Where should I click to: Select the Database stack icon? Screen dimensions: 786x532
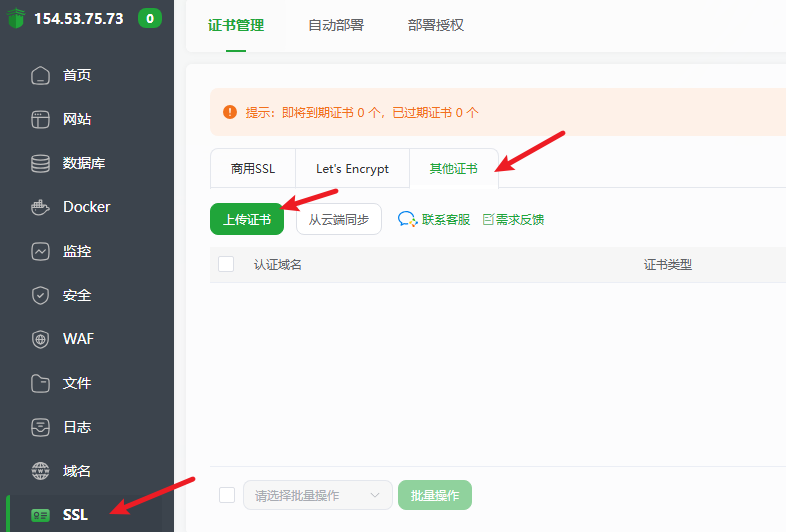40,163
